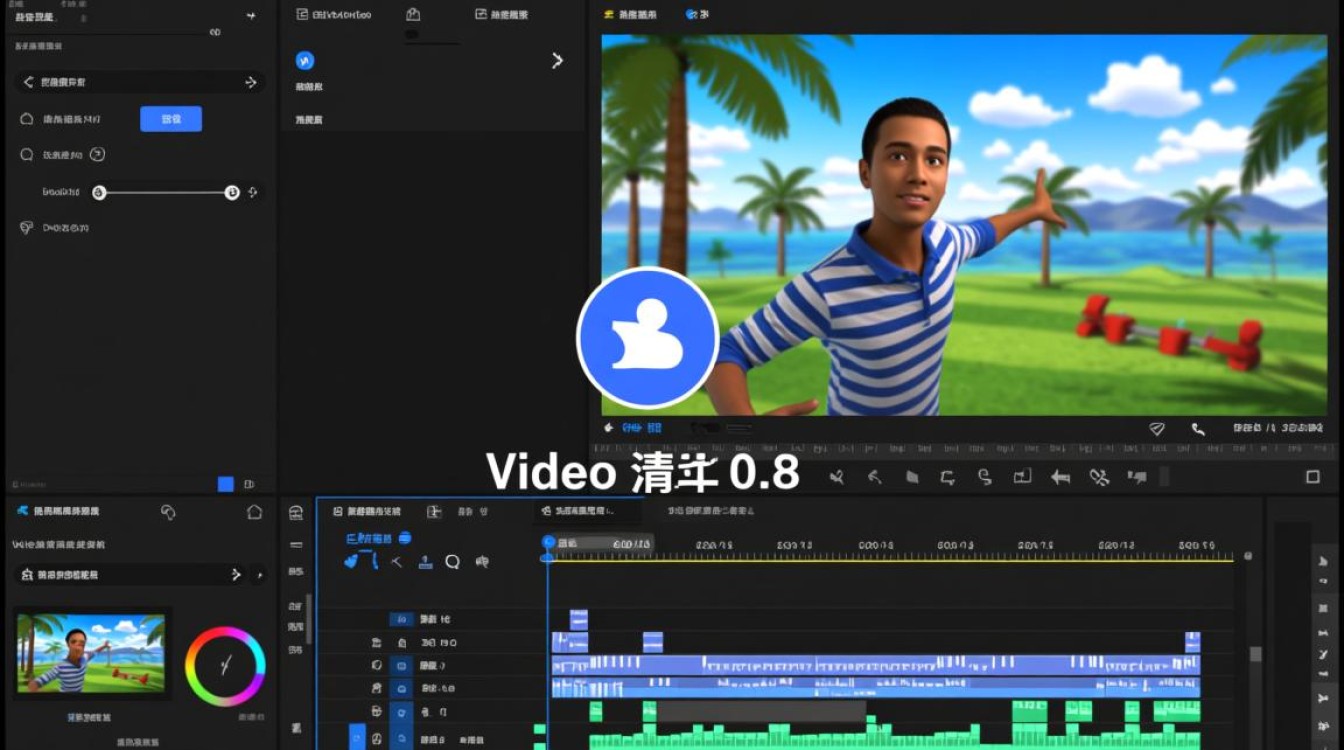This screenshot has height=750, width=1344.
Task: Select the small blue clip on the topmost track
Action: coord(579,619)
